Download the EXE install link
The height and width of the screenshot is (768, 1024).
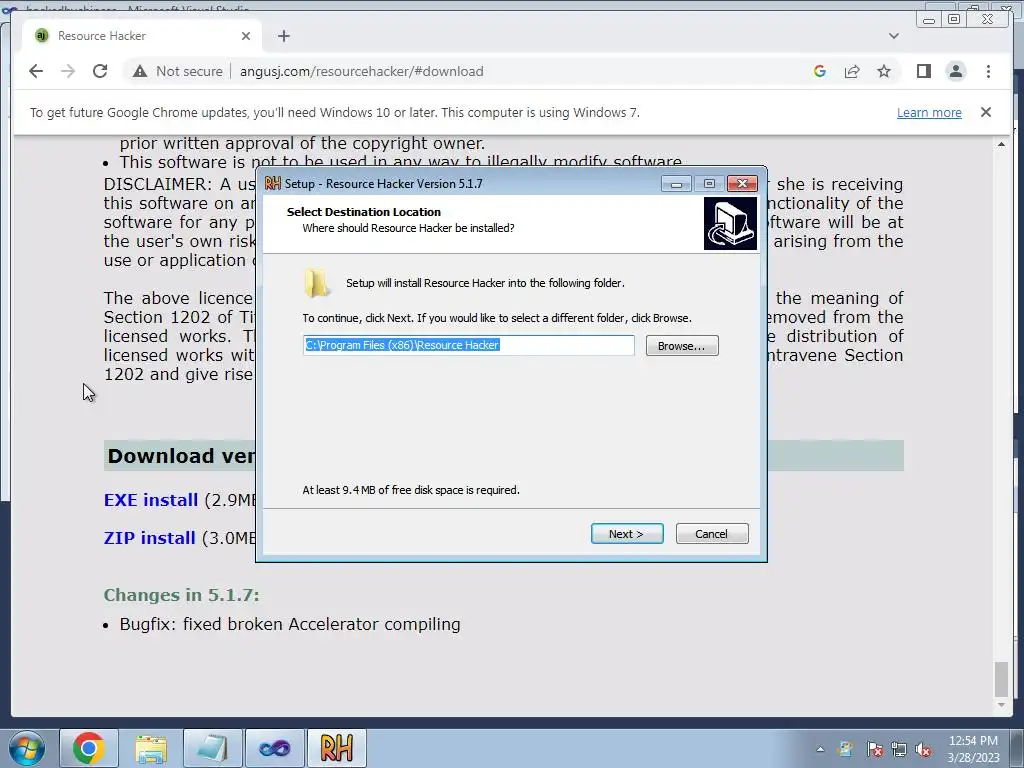tap(151, 500)
